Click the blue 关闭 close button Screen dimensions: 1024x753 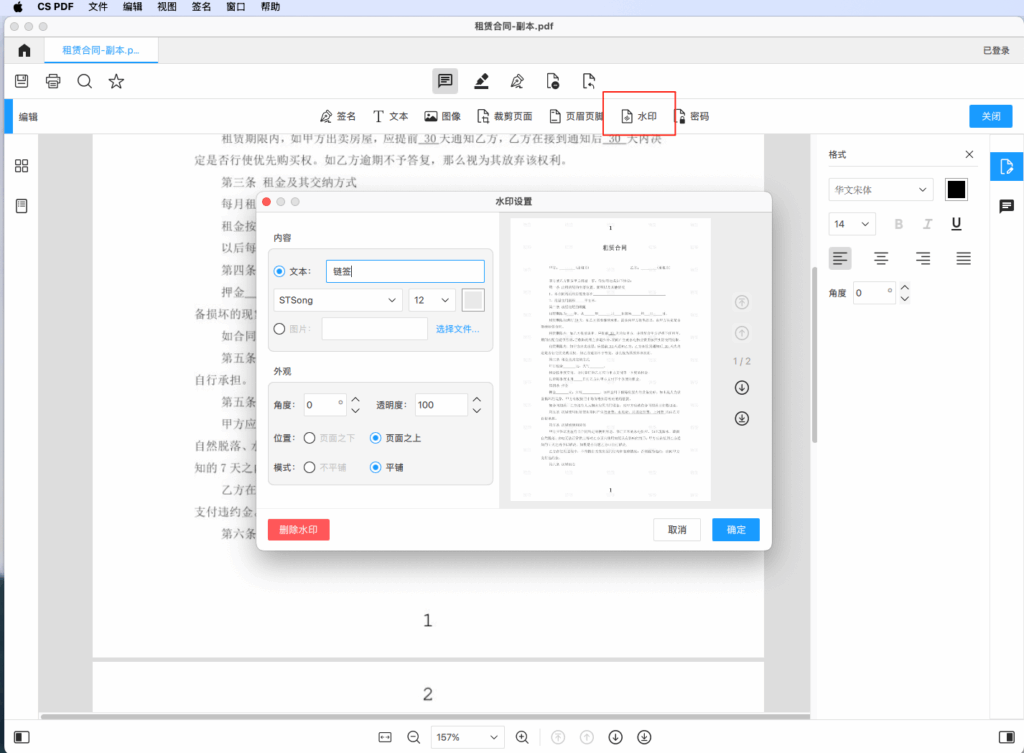991,116
